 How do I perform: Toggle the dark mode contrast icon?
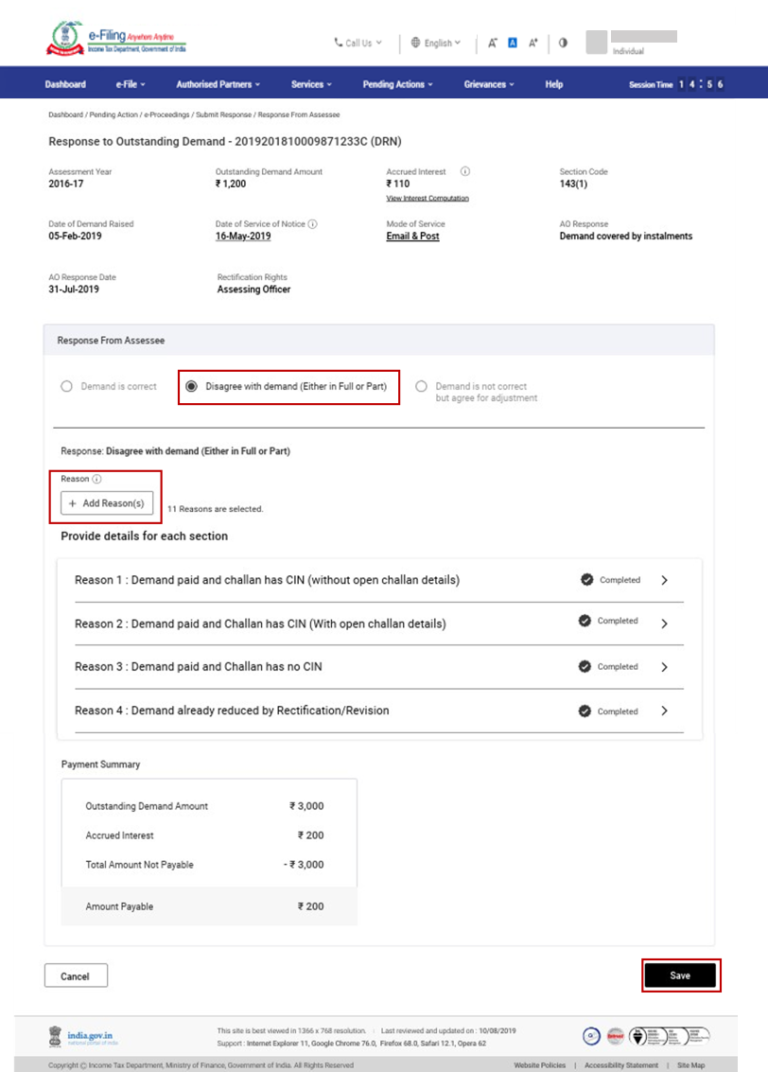[x=562, y=42]
